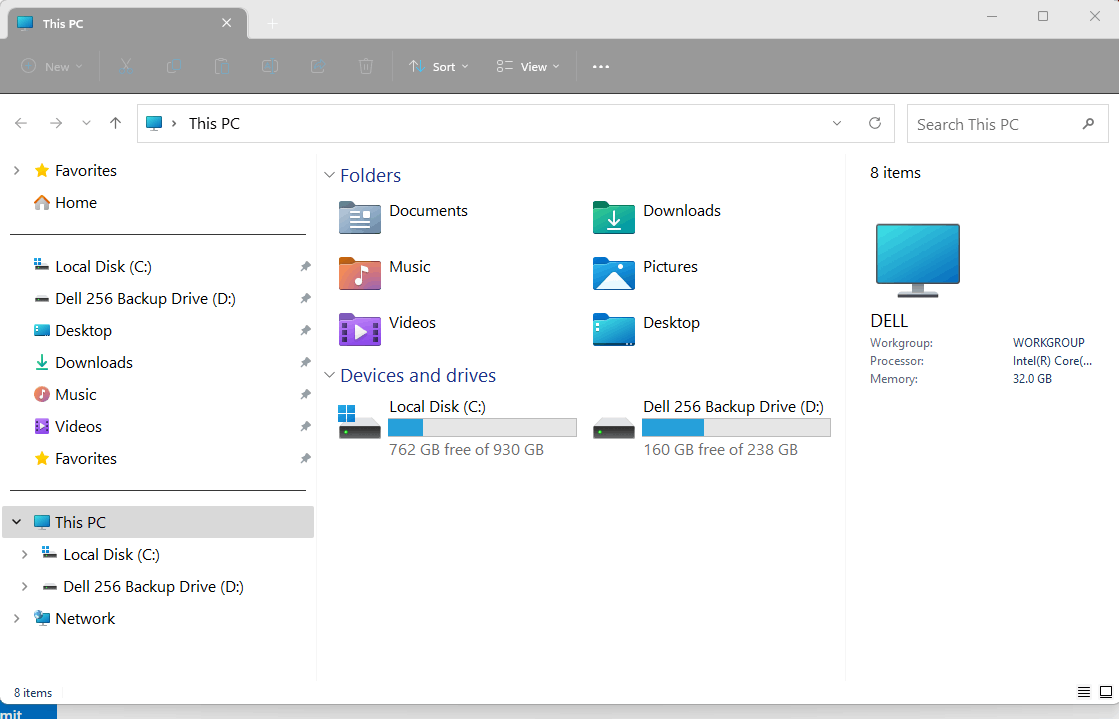Click the breadcrumb chevron before This PC
This screenshot has width=1119, height=719.
point(173,124)
